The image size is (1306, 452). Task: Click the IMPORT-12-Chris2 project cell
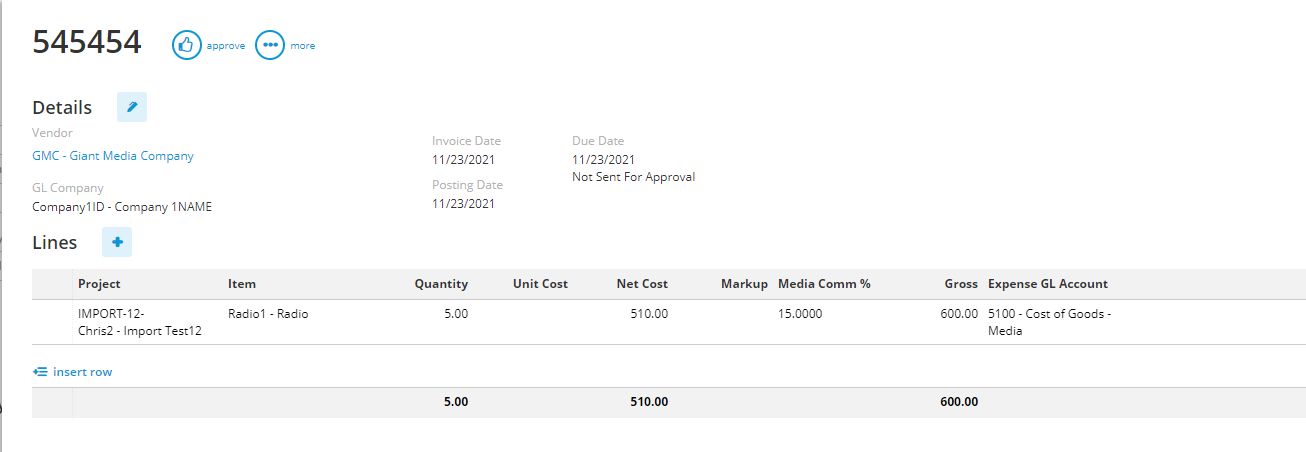point(140,322)
